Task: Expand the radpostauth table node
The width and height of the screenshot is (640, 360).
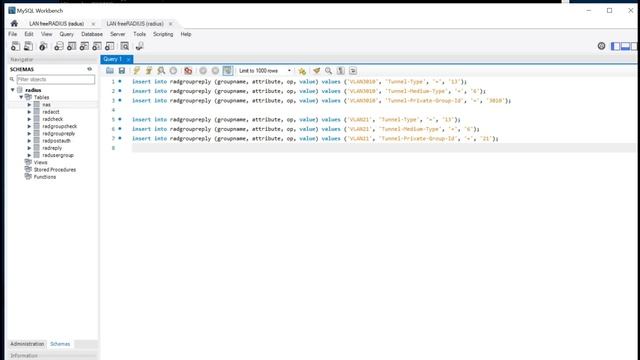Action: pos(29,141)
